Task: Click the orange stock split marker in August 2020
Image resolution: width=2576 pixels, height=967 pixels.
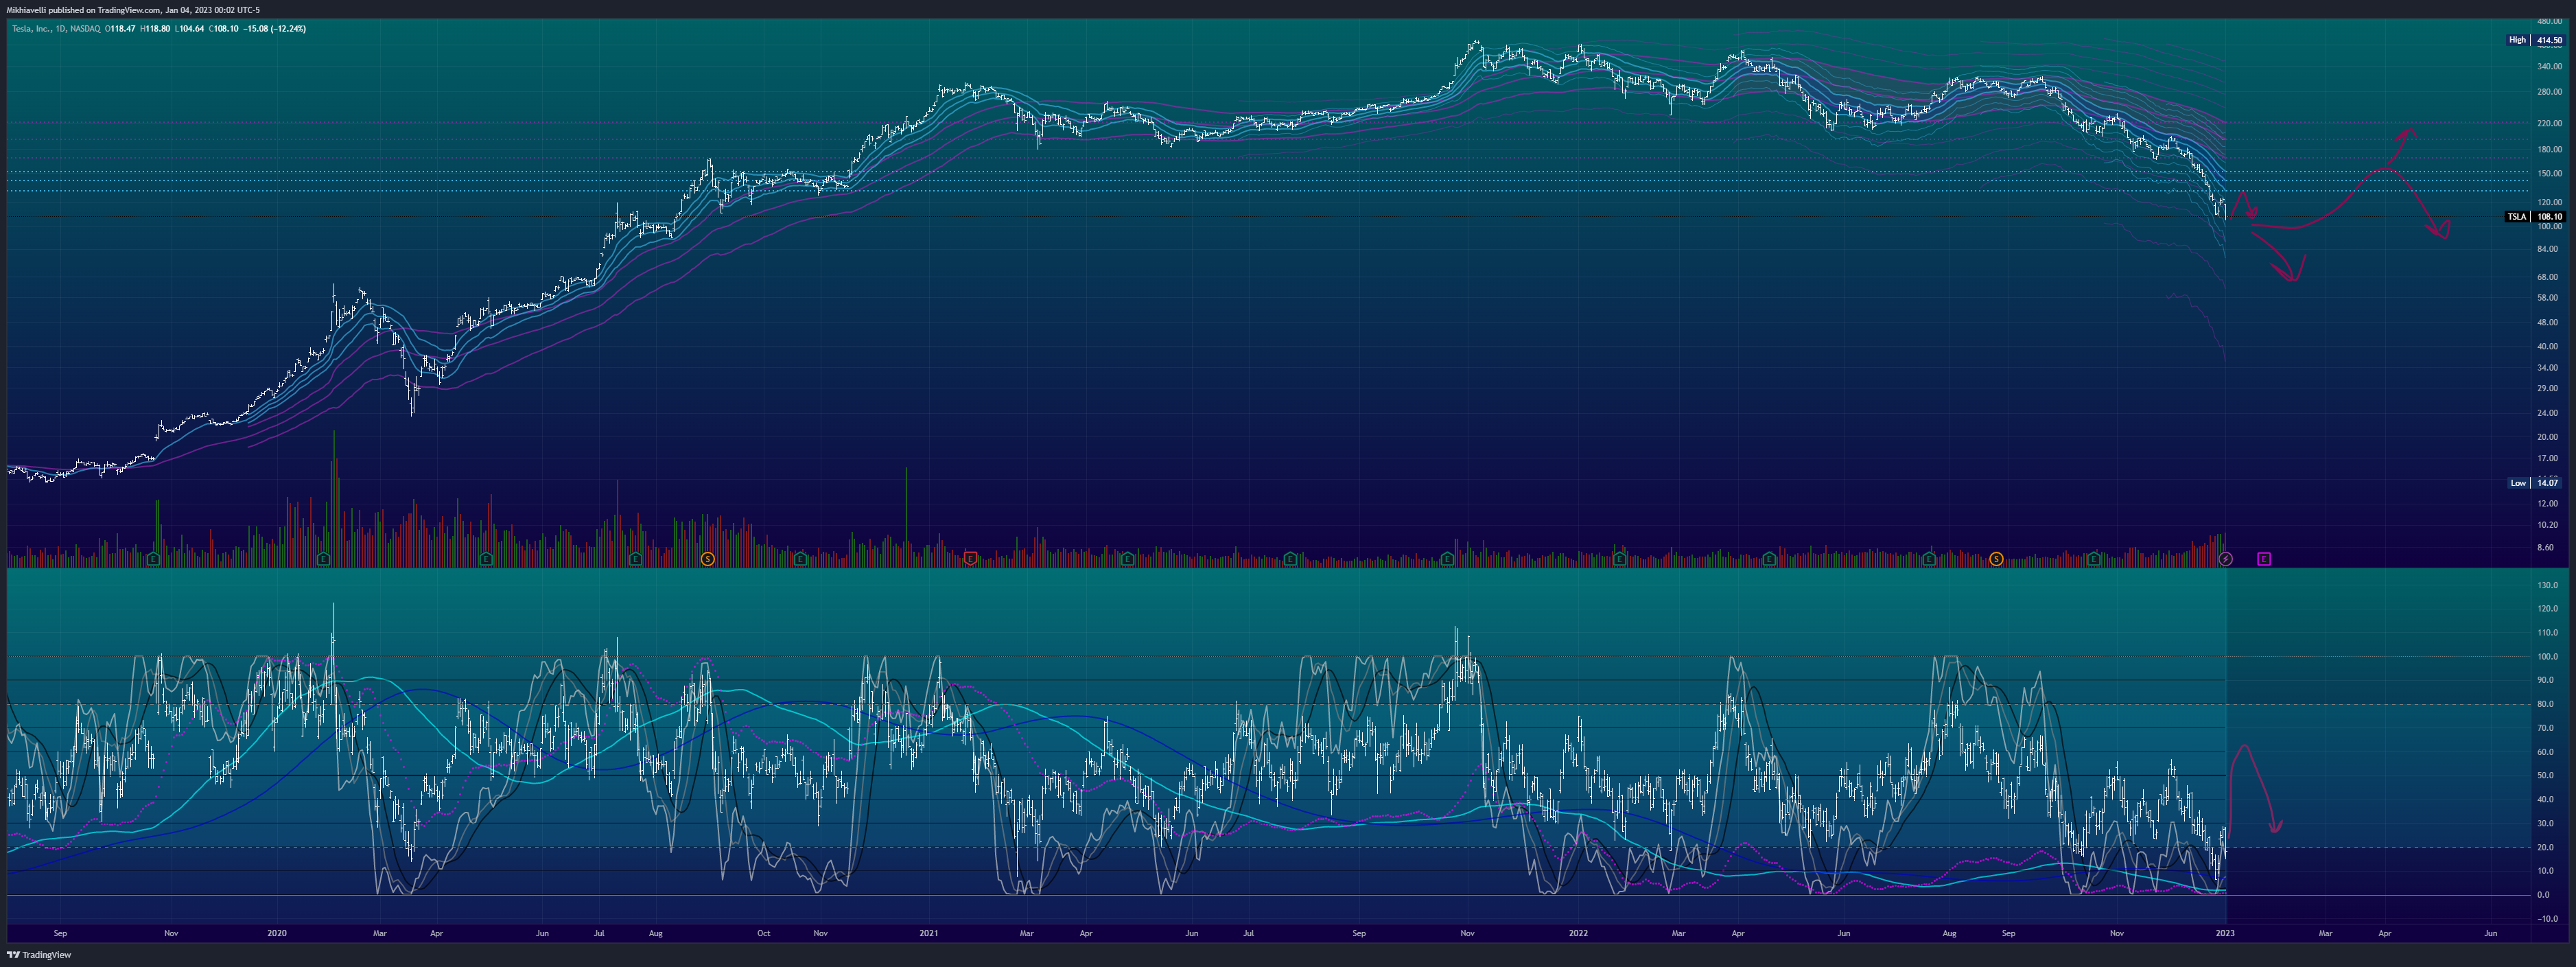Action: click(x=707, y=559)
